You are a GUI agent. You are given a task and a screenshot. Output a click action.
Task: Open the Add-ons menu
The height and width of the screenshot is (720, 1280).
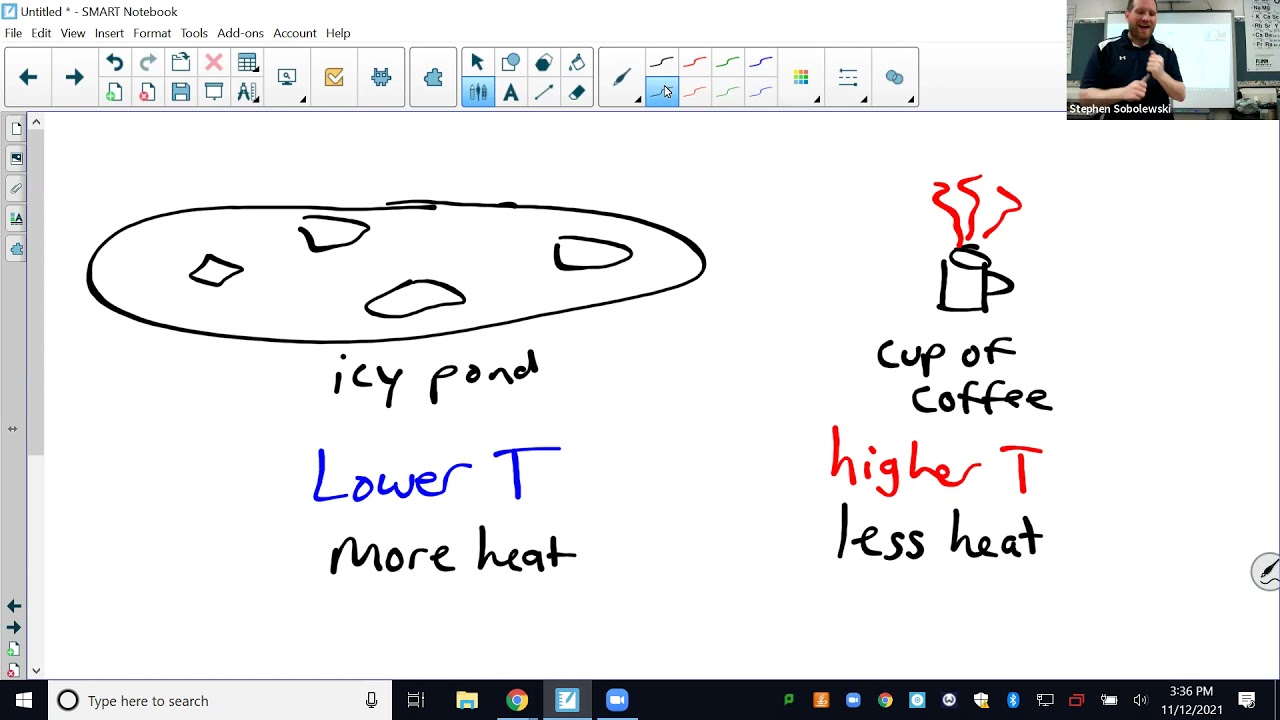click(240, 33)
